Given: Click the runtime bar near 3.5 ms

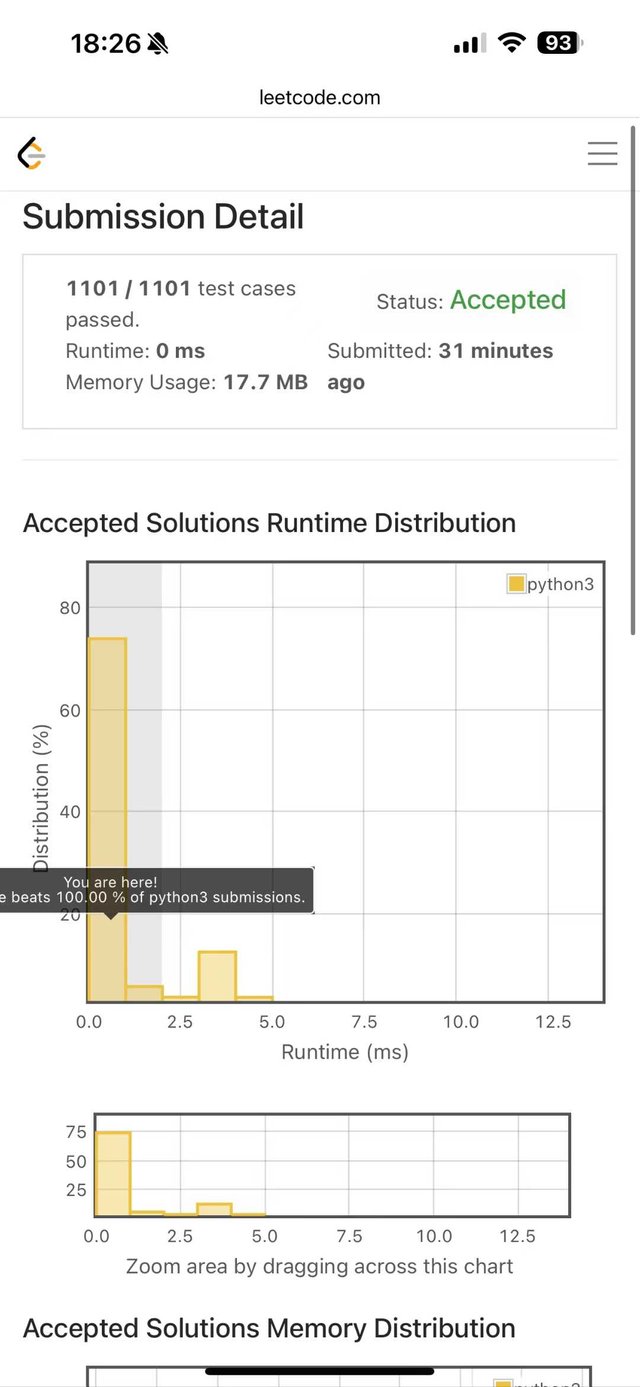Looking at the screenshot, I should pos(217,976).
